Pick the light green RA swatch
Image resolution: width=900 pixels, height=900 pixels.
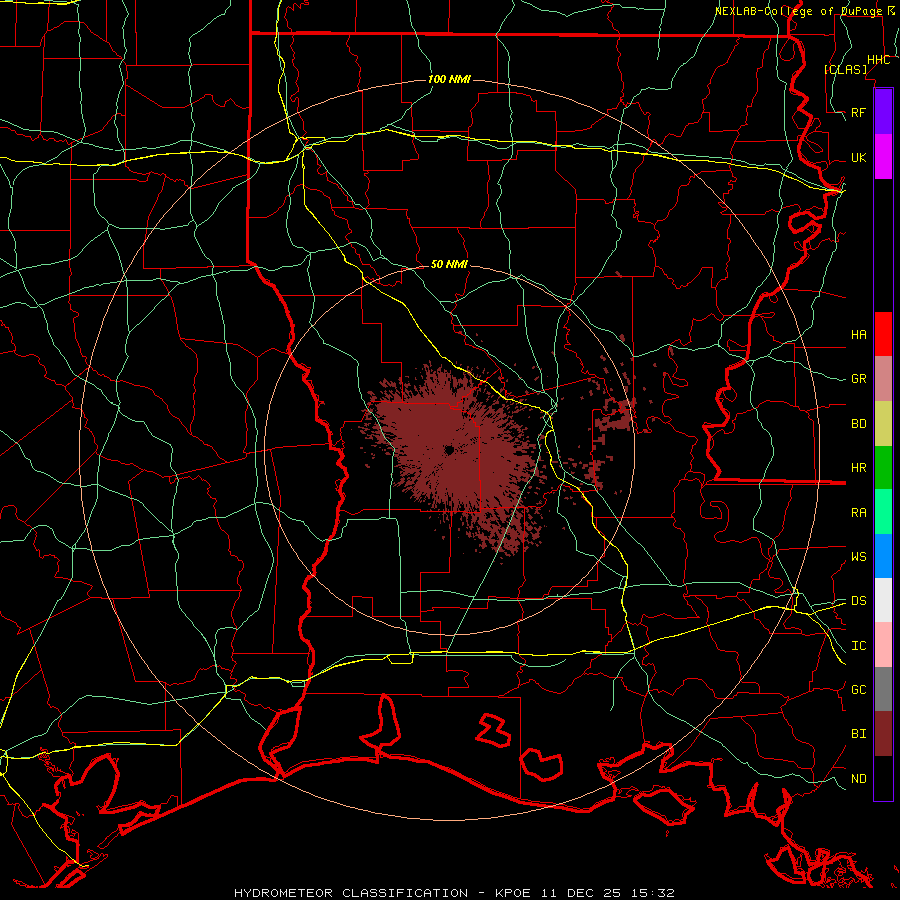coord(883,512)
